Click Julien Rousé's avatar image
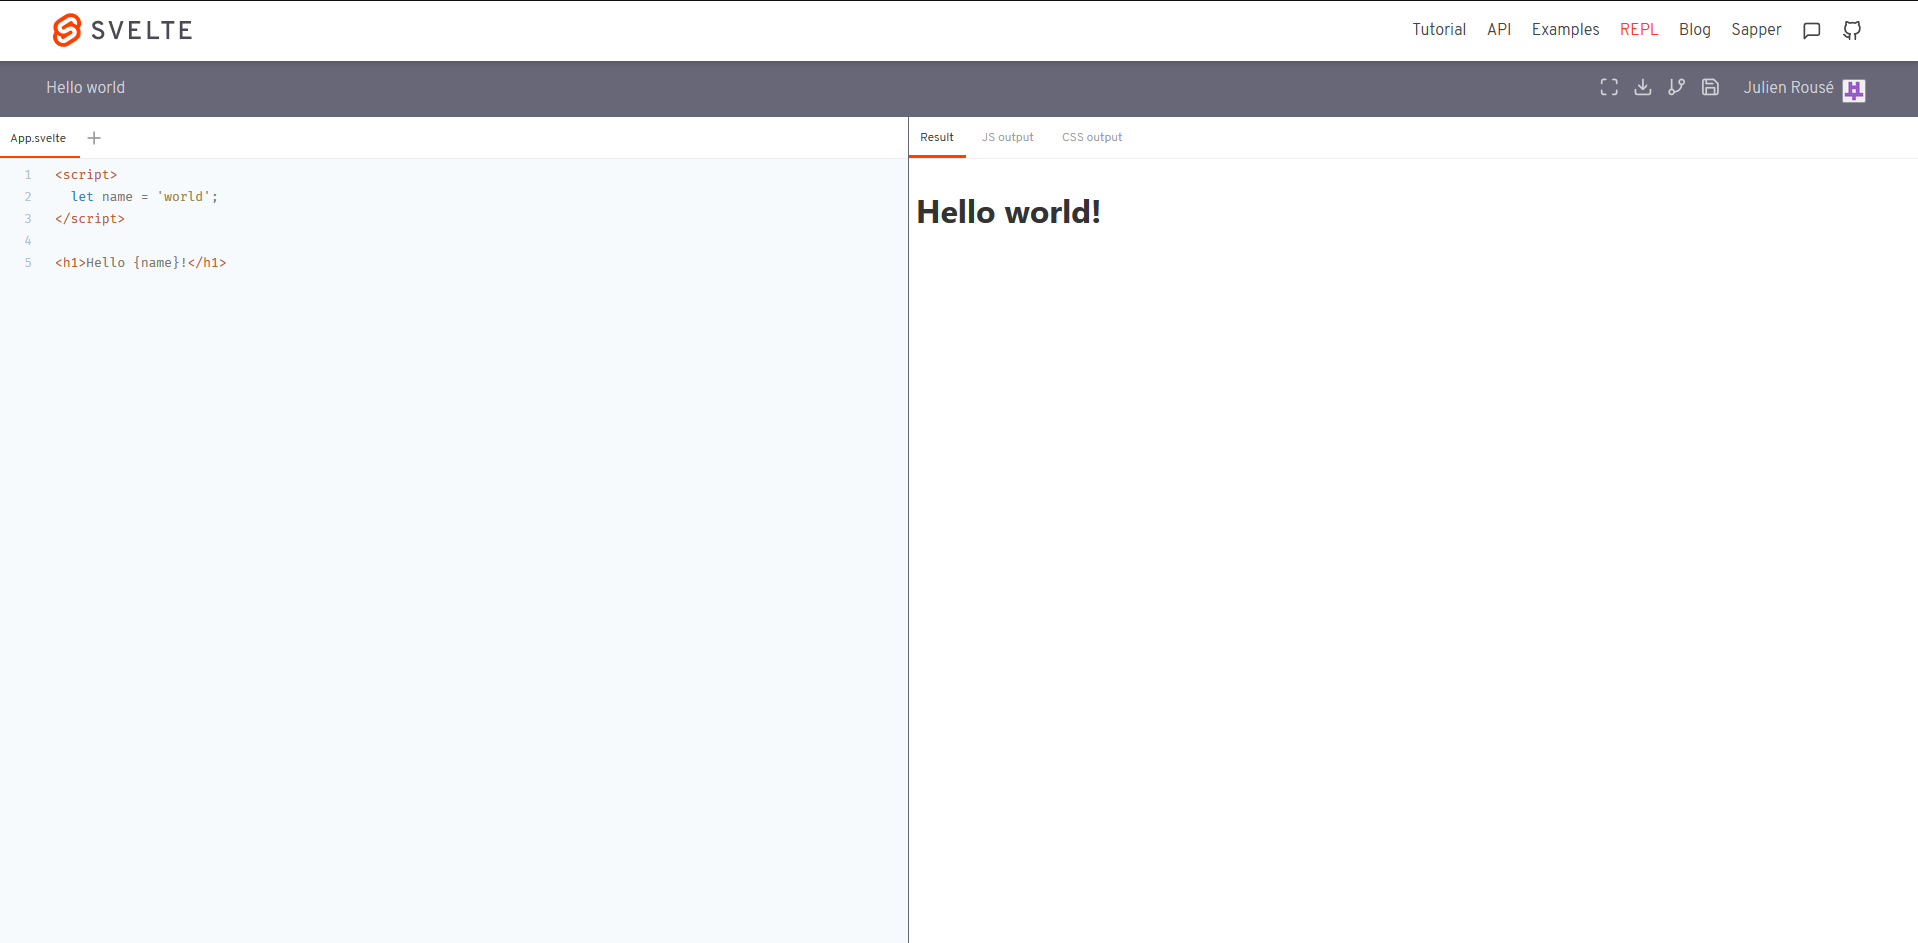This screenshot has height=943, width=1918. (x=1854, y=90)
